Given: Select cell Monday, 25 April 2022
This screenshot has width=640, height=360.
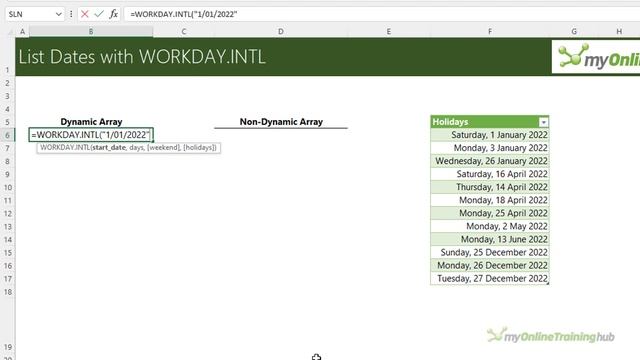Looking at the screenshot, I should pos(489,213).
